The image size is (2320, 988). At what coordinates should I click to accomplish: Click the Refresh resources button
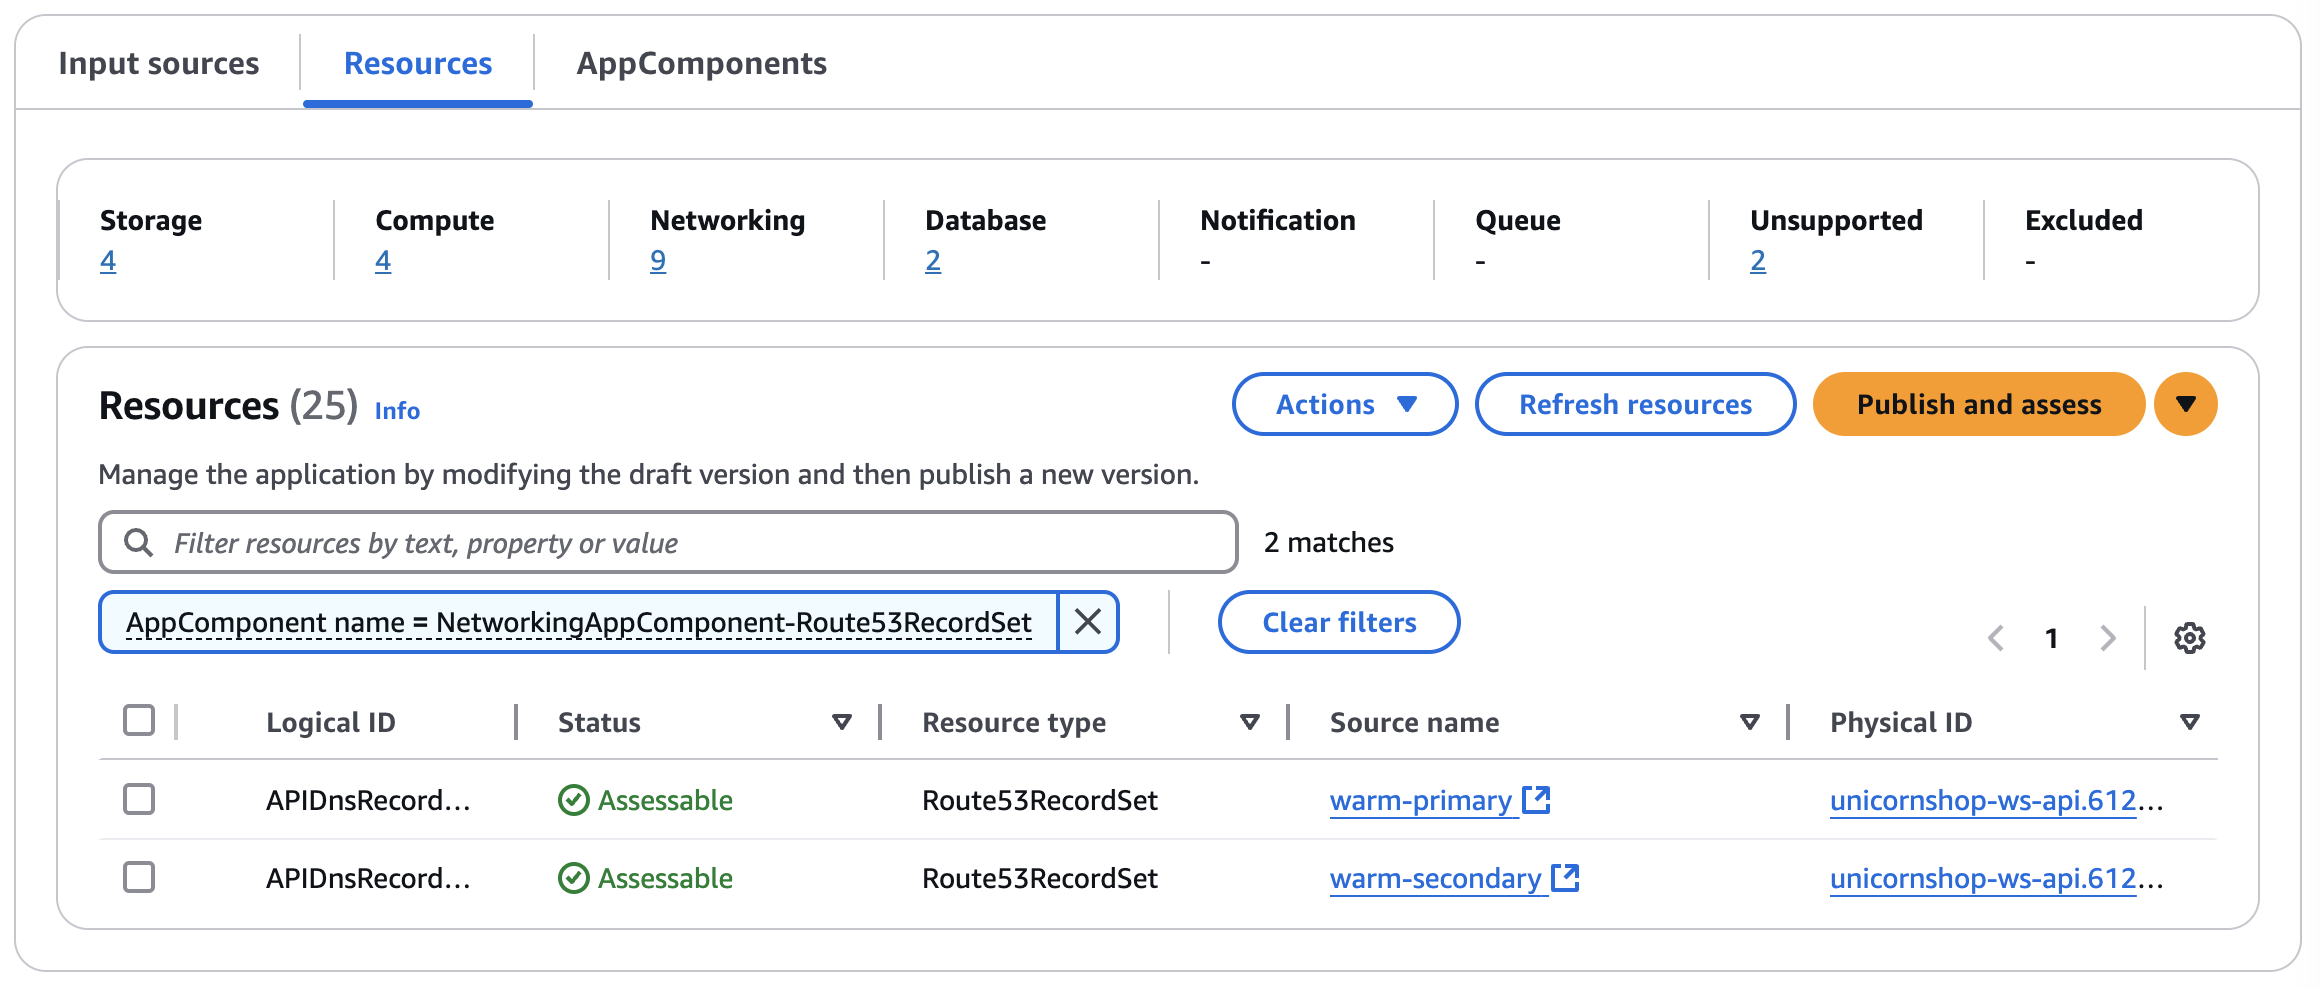[1635, 404]
